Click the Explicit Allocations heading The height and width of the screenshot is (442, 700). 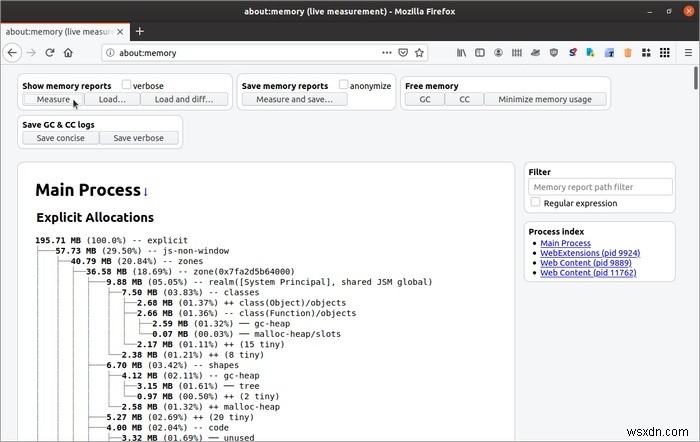[x=95, y=217]
